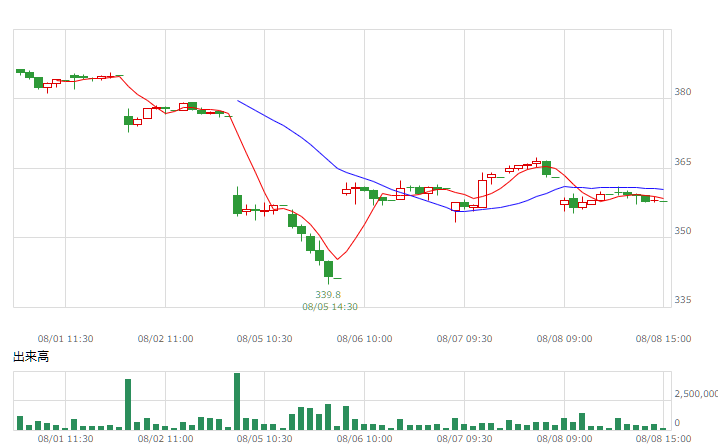Click volume chart date 08/01 11:30

tap(65, 439)
